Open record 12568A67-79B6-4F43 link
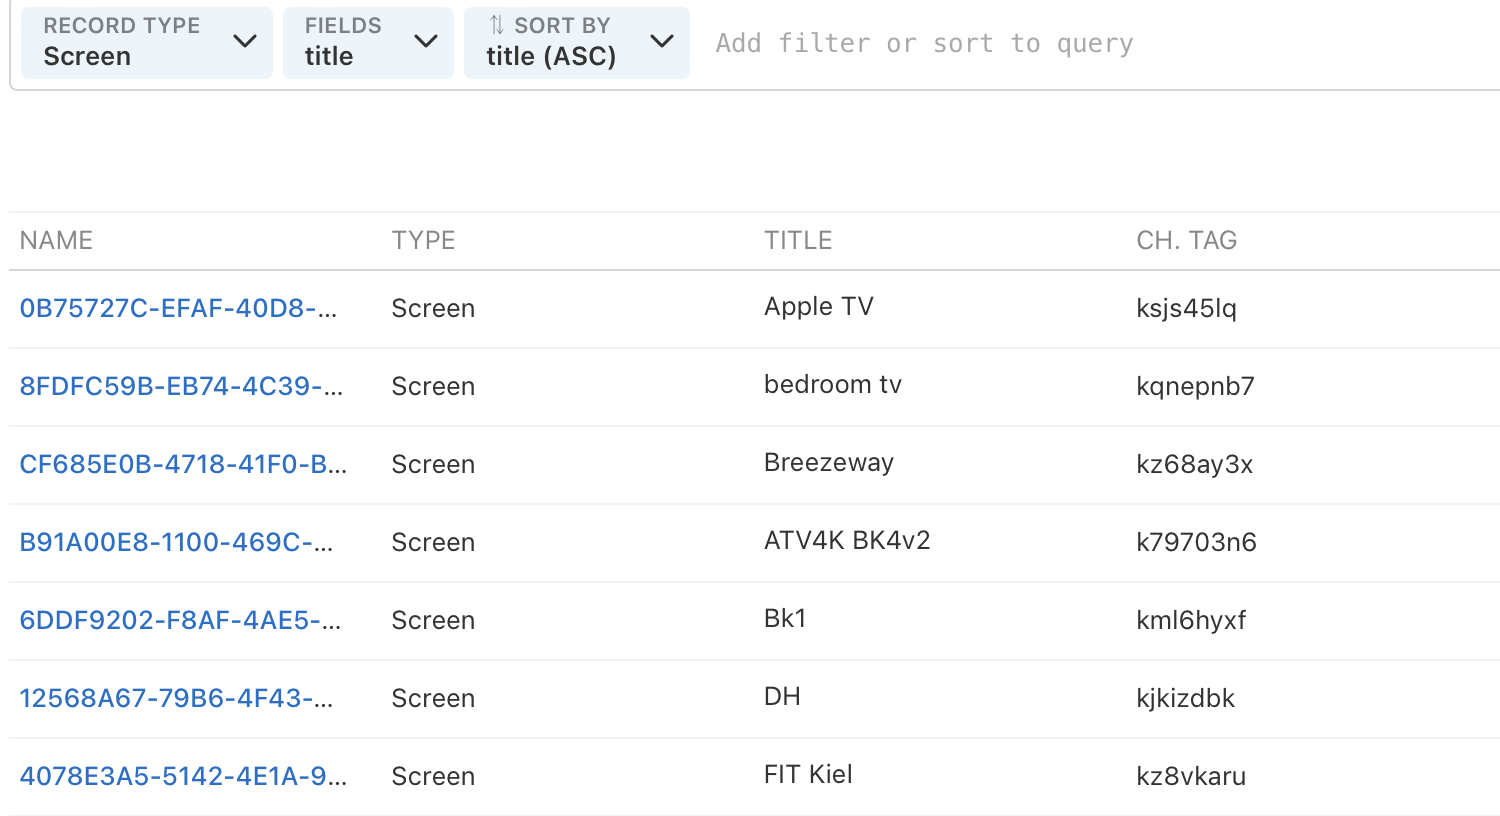The width and height of the screenshot is (1500, 816). click(x=176, y=698)
